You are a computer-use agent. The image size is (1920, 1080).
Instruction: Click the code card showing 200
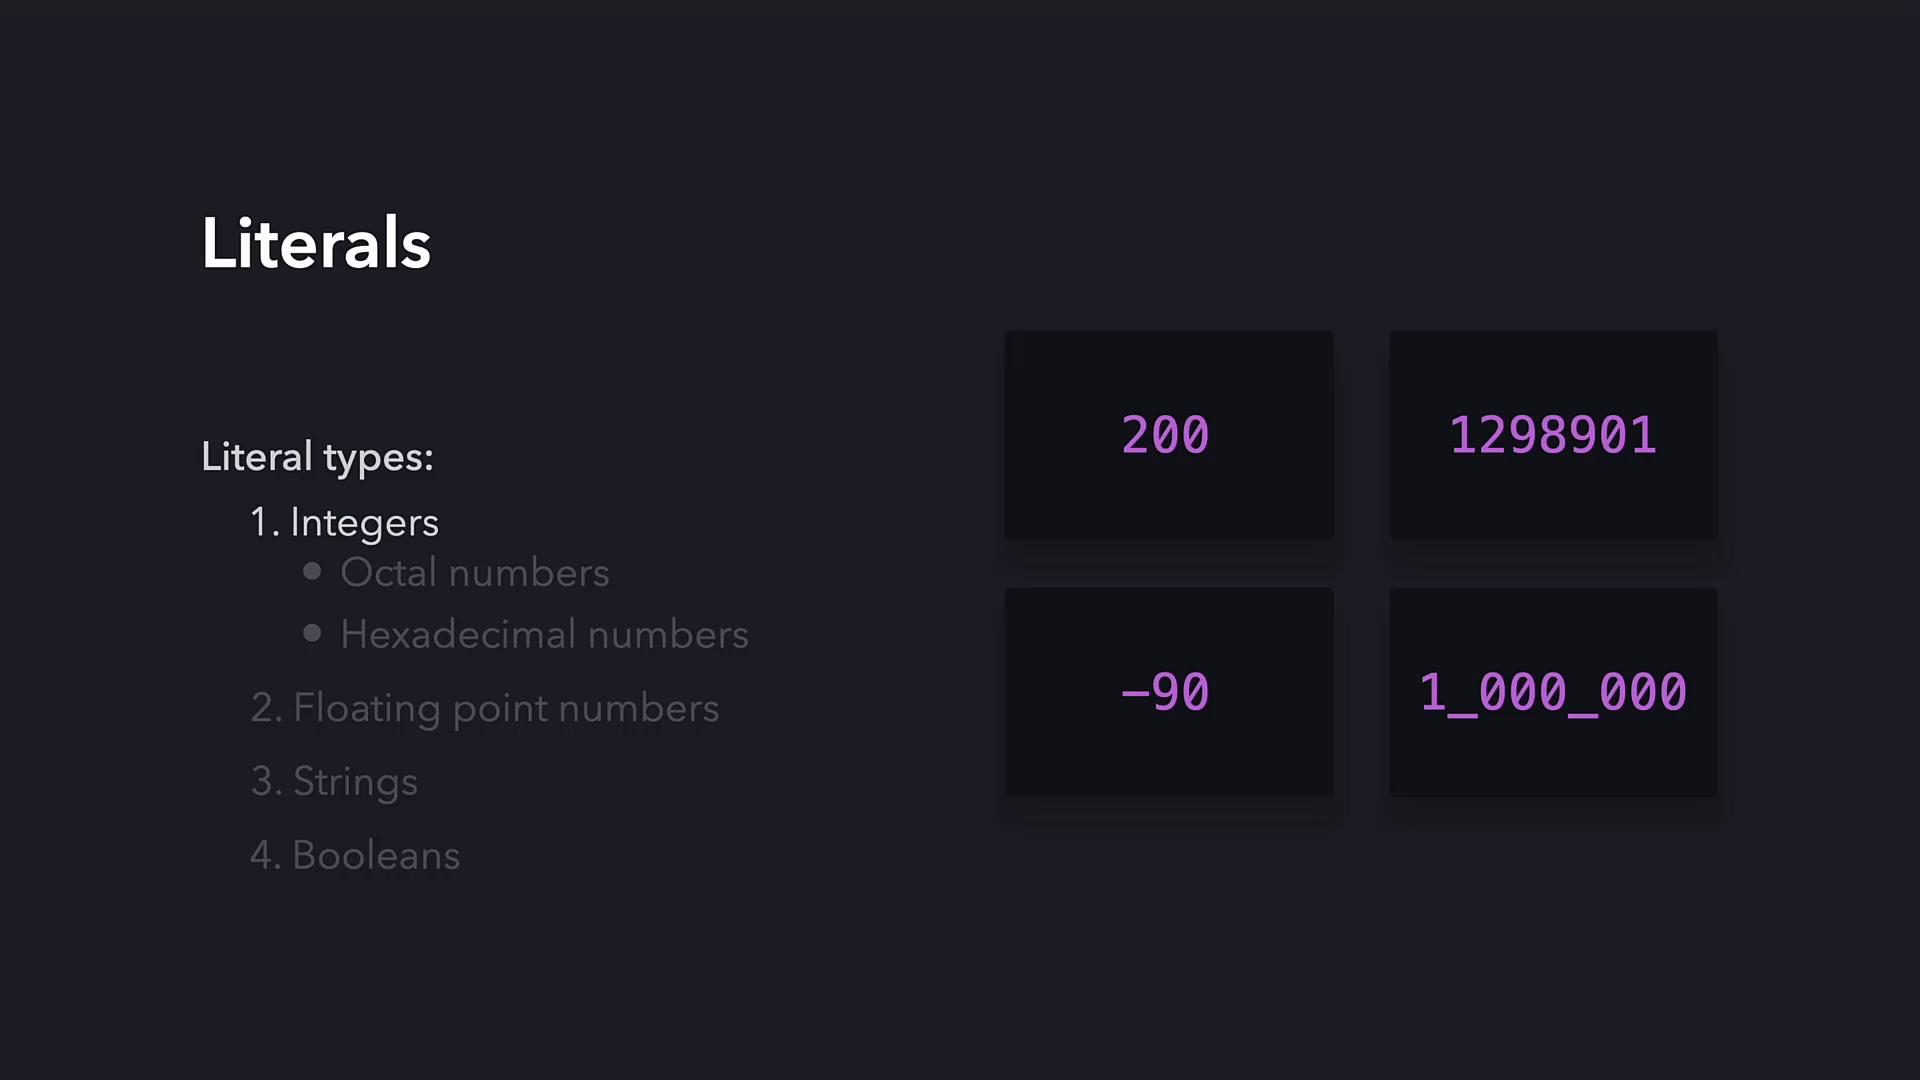pos(1168,435)
